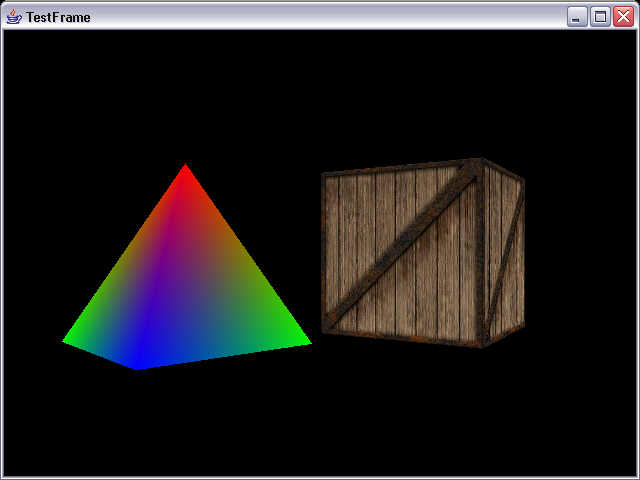The width and height of the screenshot is (640, 480).
Task: Close the TestFrame window
Action: coord(623,17)
